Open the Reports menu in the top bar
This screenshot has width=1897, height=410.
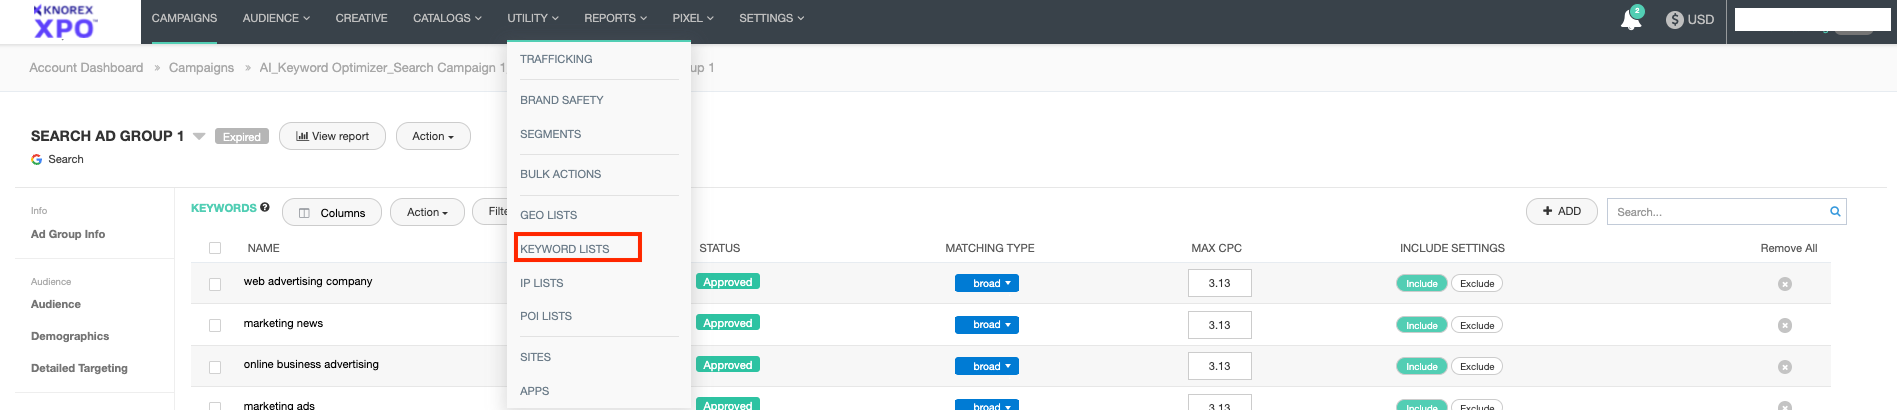(x=615, y=18)
